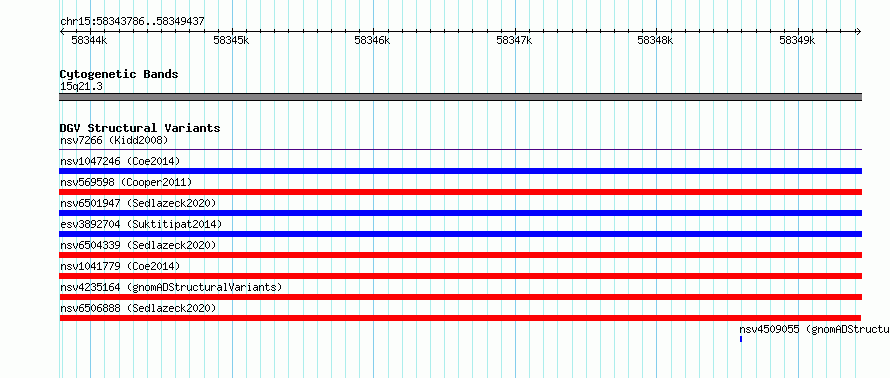Click the nsv6504339 (Sedlazeck2020) variant label
This screenshot has width=890, height=378.
tap(138, 245)
